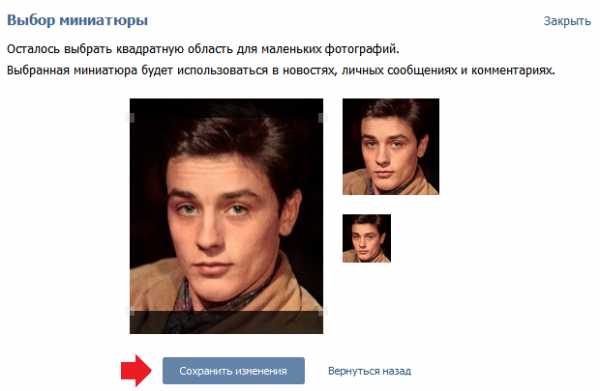Click the bottom-right crop handle
This screenshot has width=600, height=391.
point(321,311)
